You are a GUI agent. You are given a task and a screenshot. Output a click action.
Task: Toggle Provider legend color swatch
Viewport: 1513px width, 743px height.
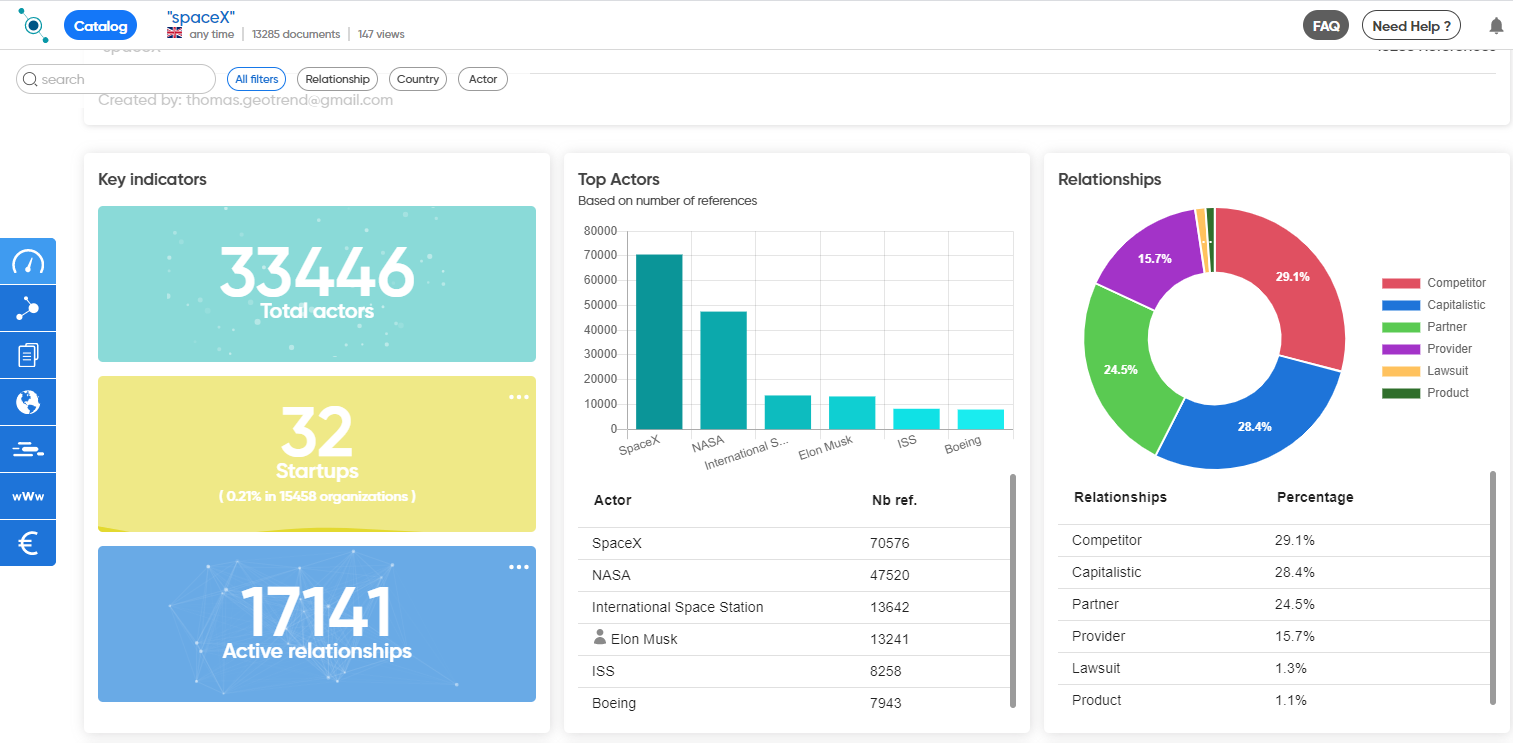[1401, 349]
